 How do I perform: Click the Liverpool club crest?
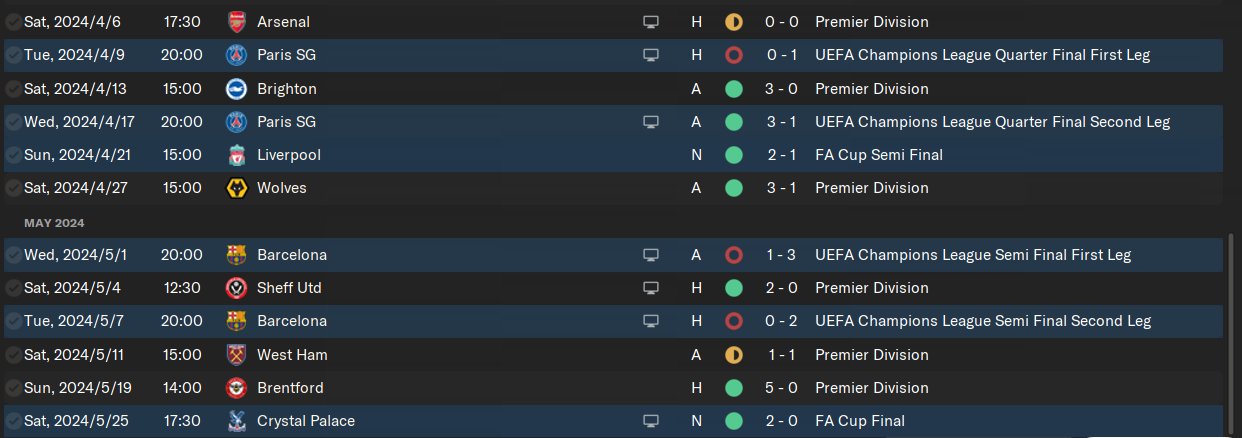click(x=236, y=155)
